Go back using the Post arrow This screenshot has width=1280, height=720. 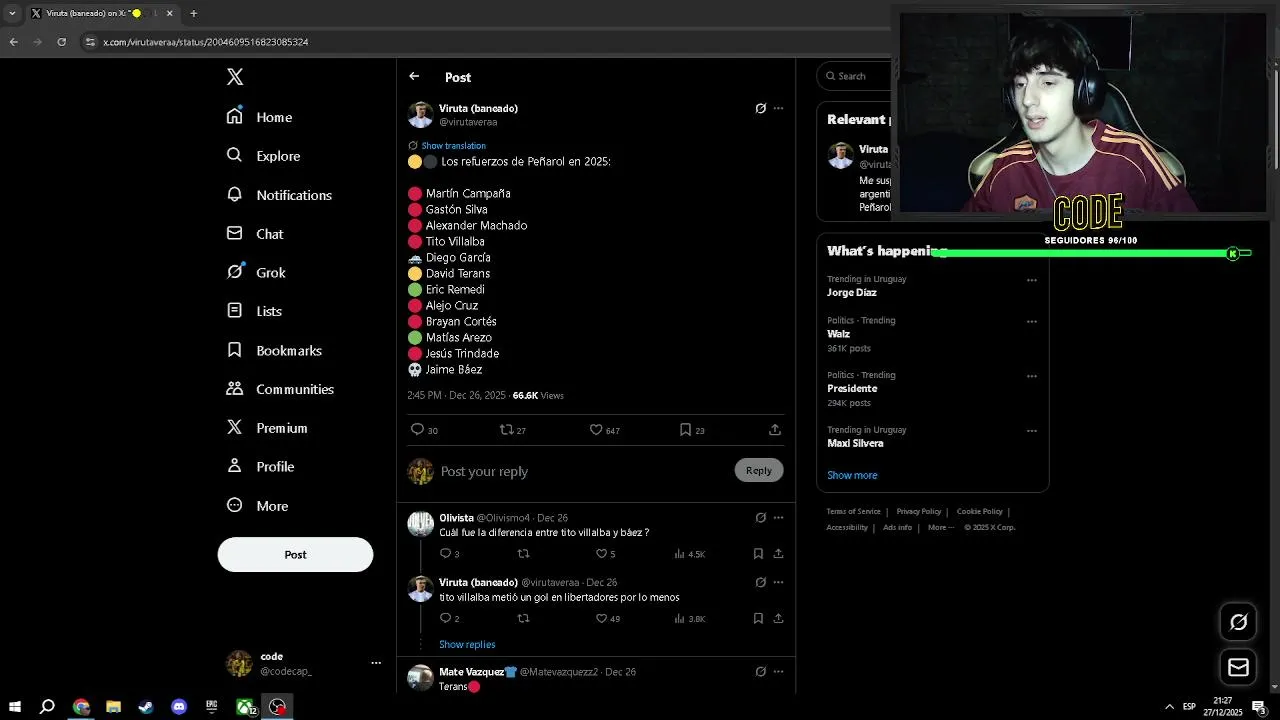click(x=414, y=76)
